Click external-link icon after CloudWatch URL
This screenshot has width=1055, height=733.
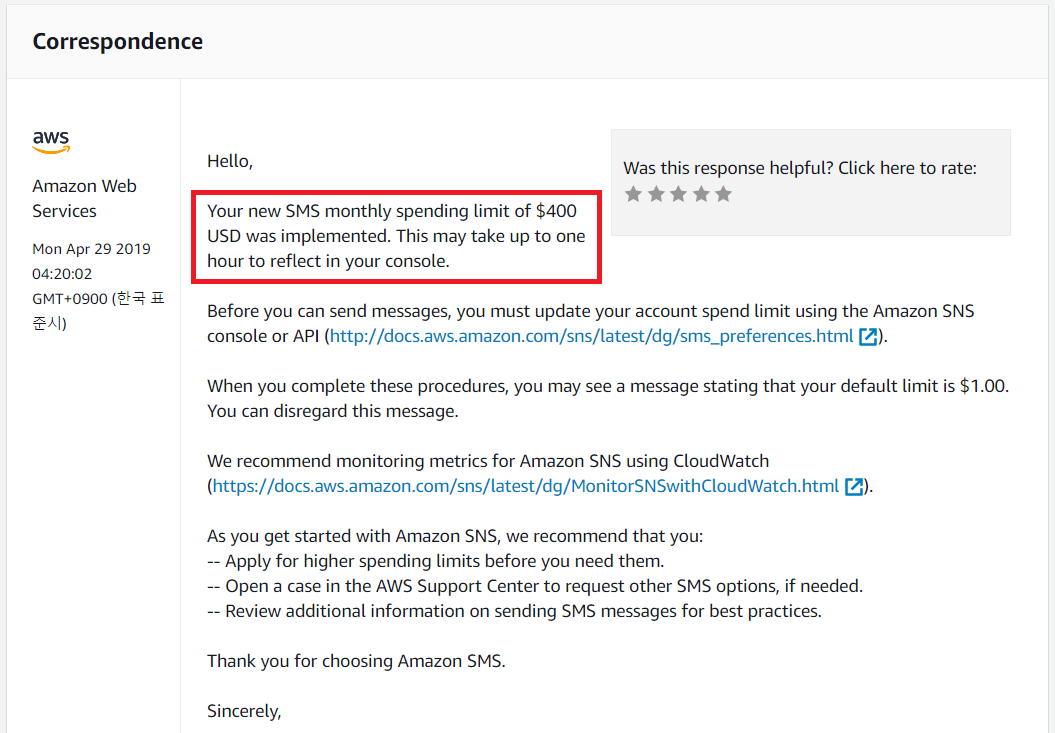tap(854, 487)
